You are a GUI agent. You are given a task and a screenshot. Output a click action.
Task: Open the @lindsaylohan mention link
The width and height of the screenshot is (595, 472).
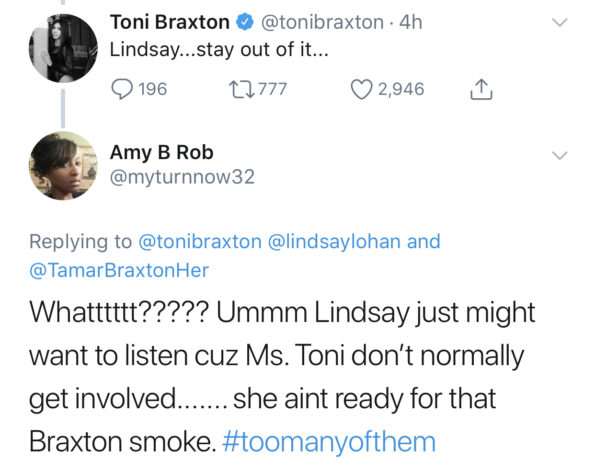click(334, 242)
